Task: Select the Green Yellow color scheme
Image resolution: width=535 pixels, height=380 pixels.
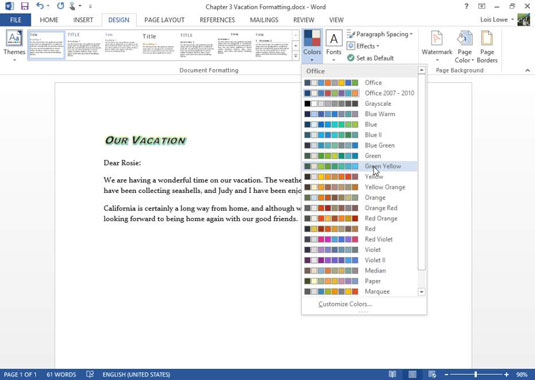Action: (x=360, y=166)
